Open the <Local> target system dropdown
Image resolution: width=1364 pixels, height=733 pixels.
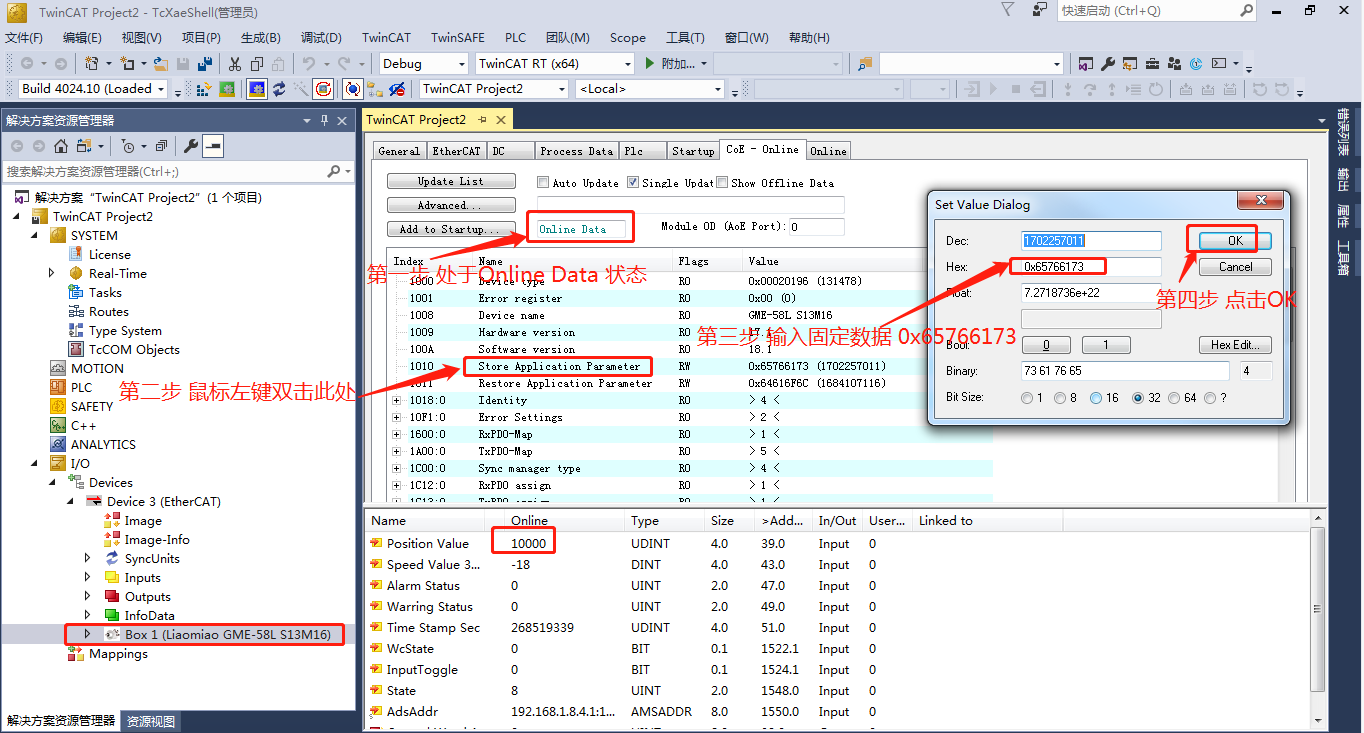pos(717,89)
